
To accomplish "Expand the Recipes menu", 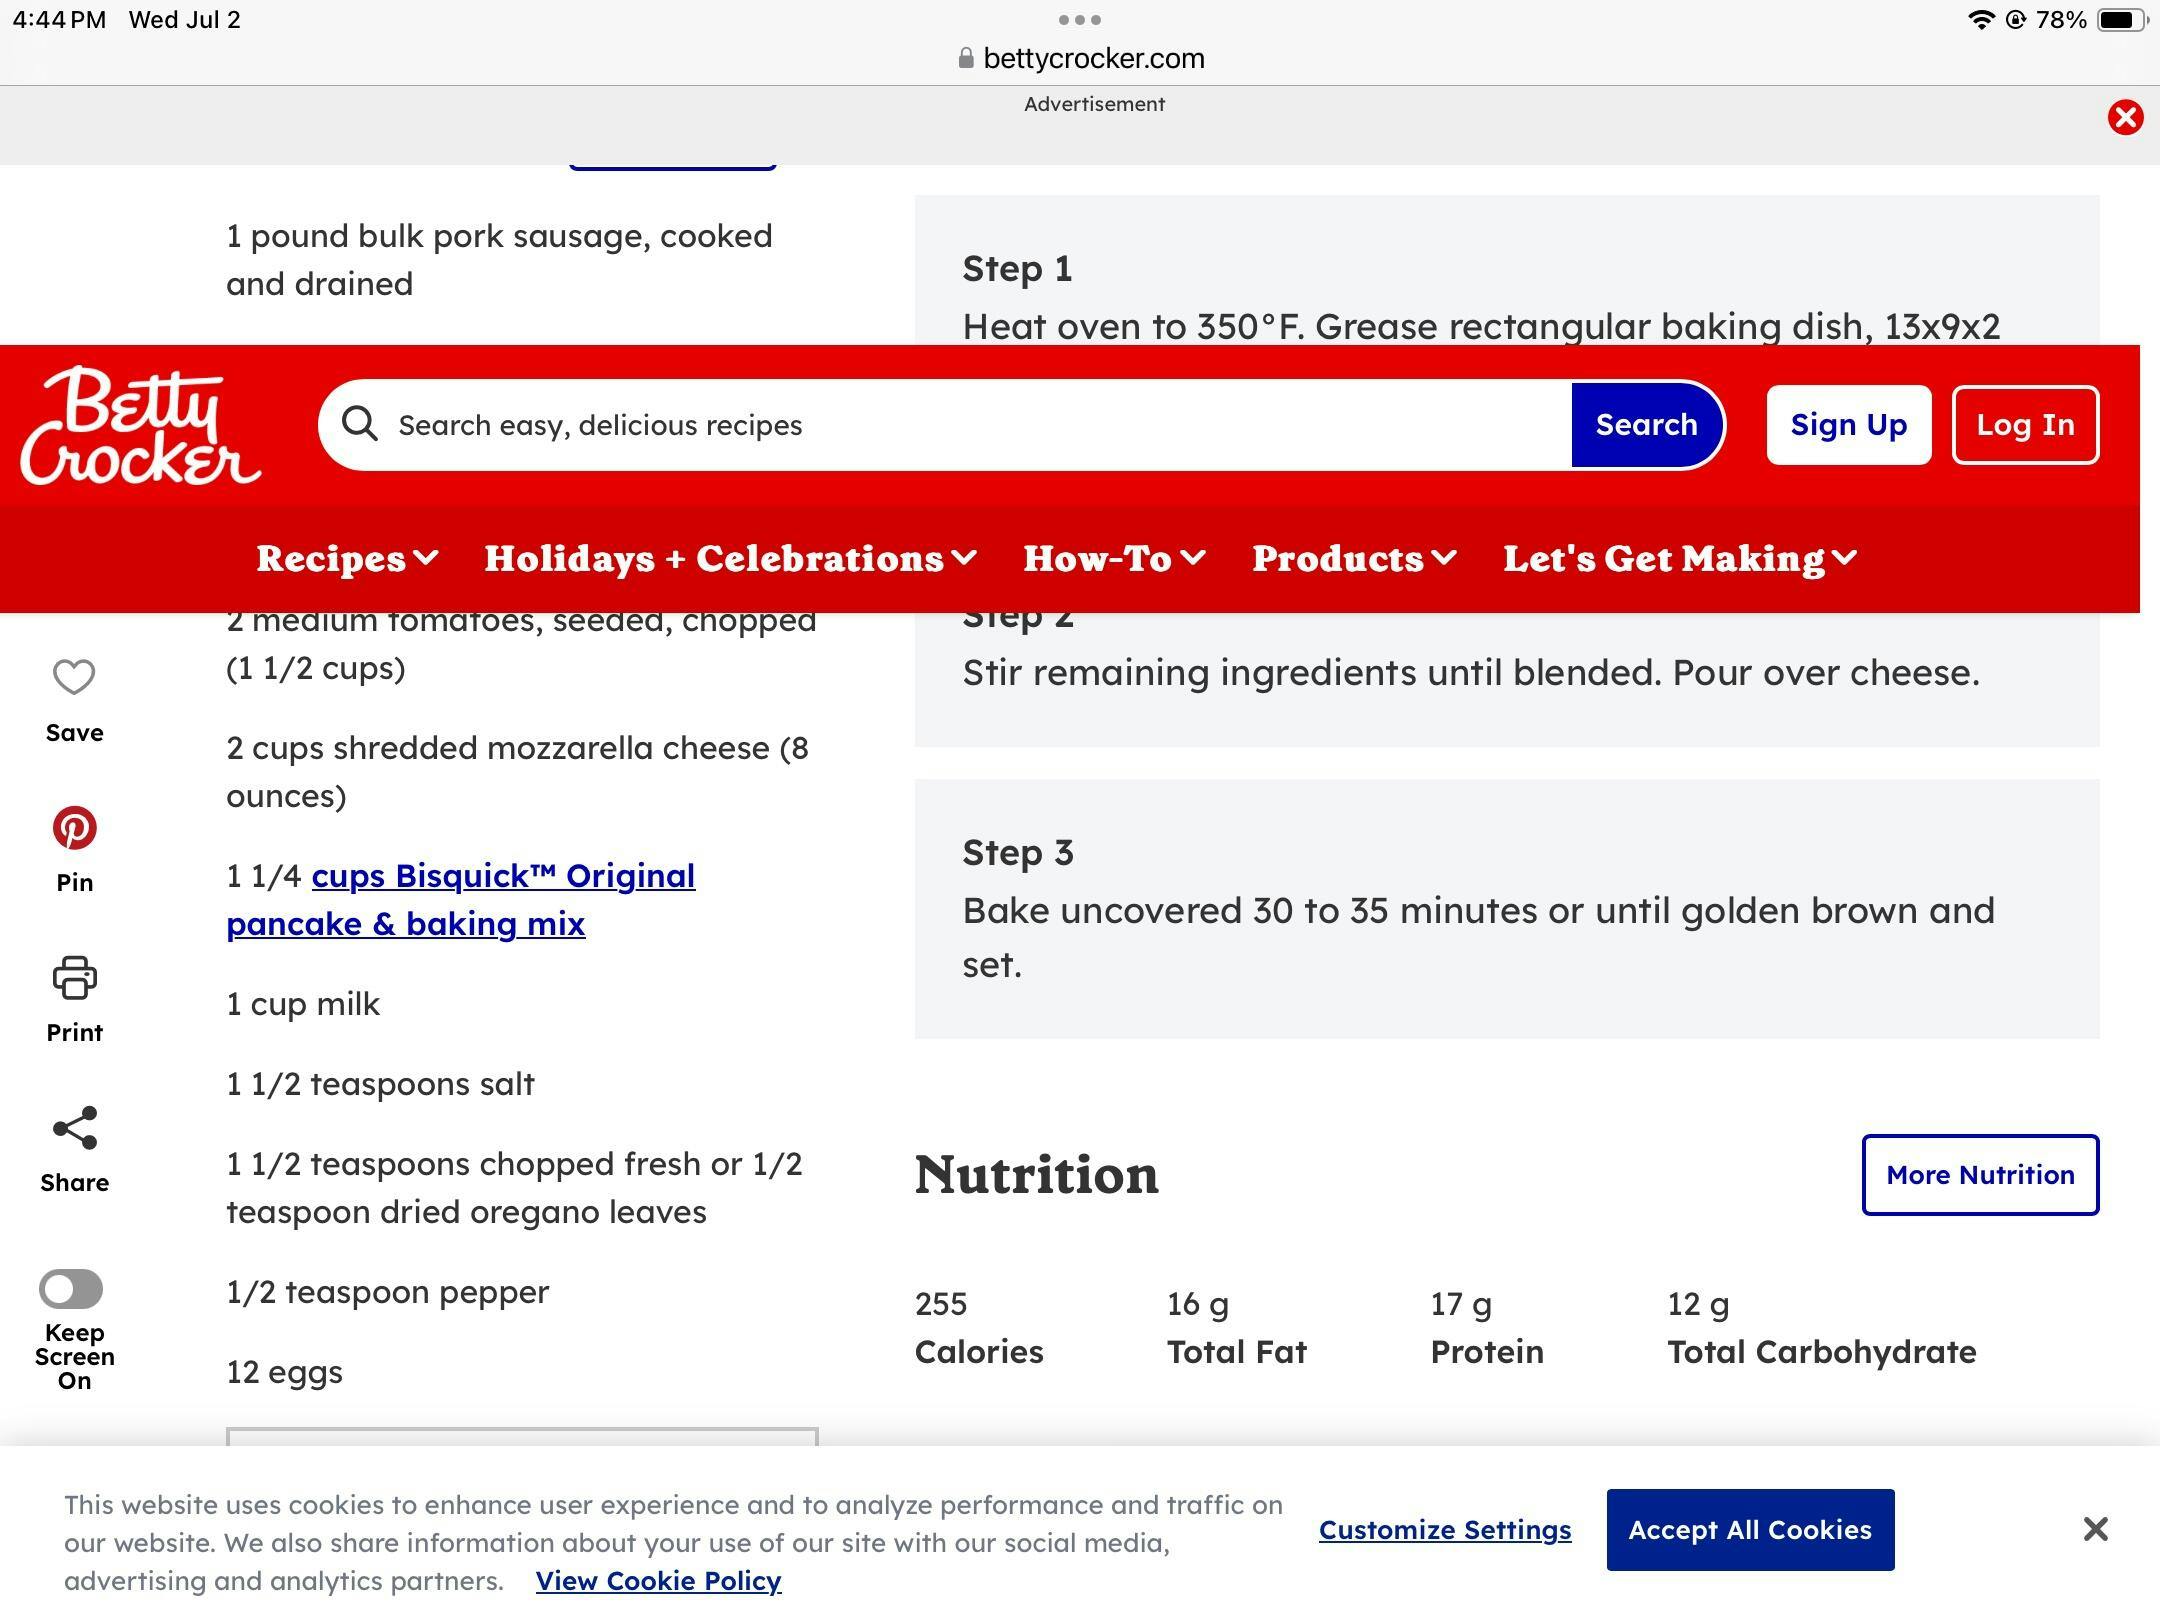I will pyautogui.click(x=347, y=558).
